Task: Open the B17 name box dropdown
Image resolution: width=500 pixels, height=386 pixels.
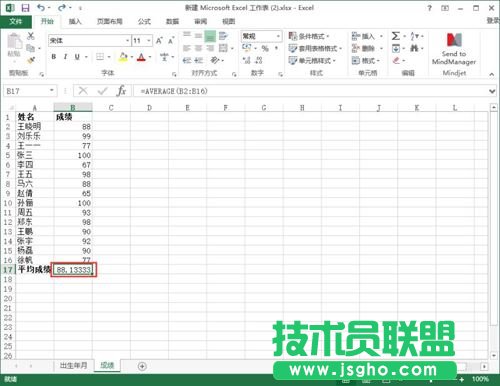Action: [52, 91]
